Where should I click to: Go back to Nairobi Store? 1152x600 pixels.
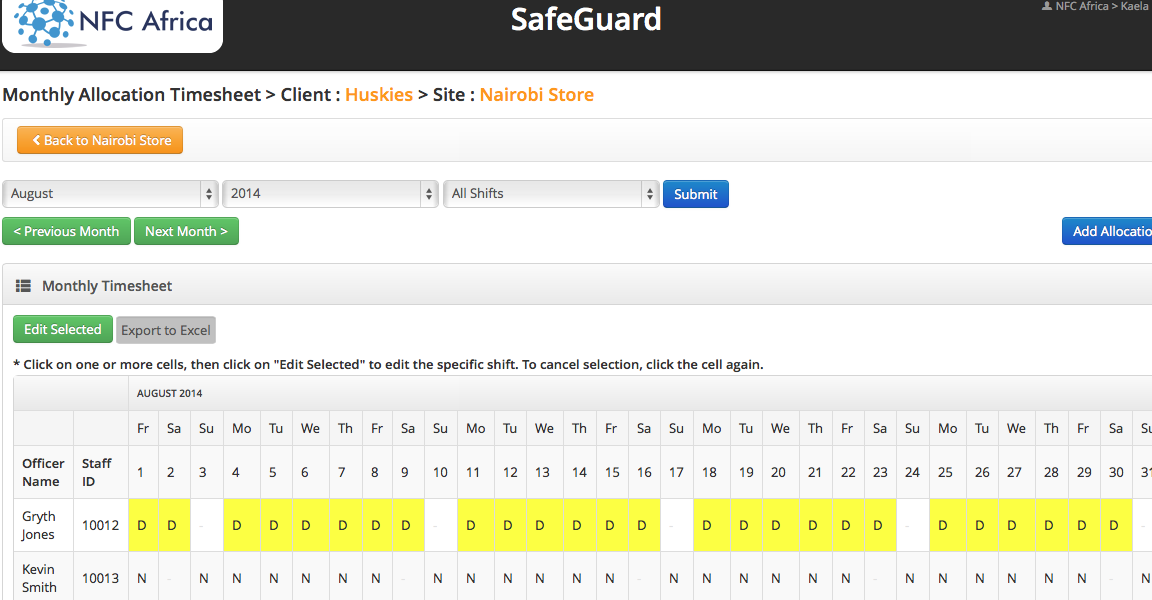tap(100, 141)
